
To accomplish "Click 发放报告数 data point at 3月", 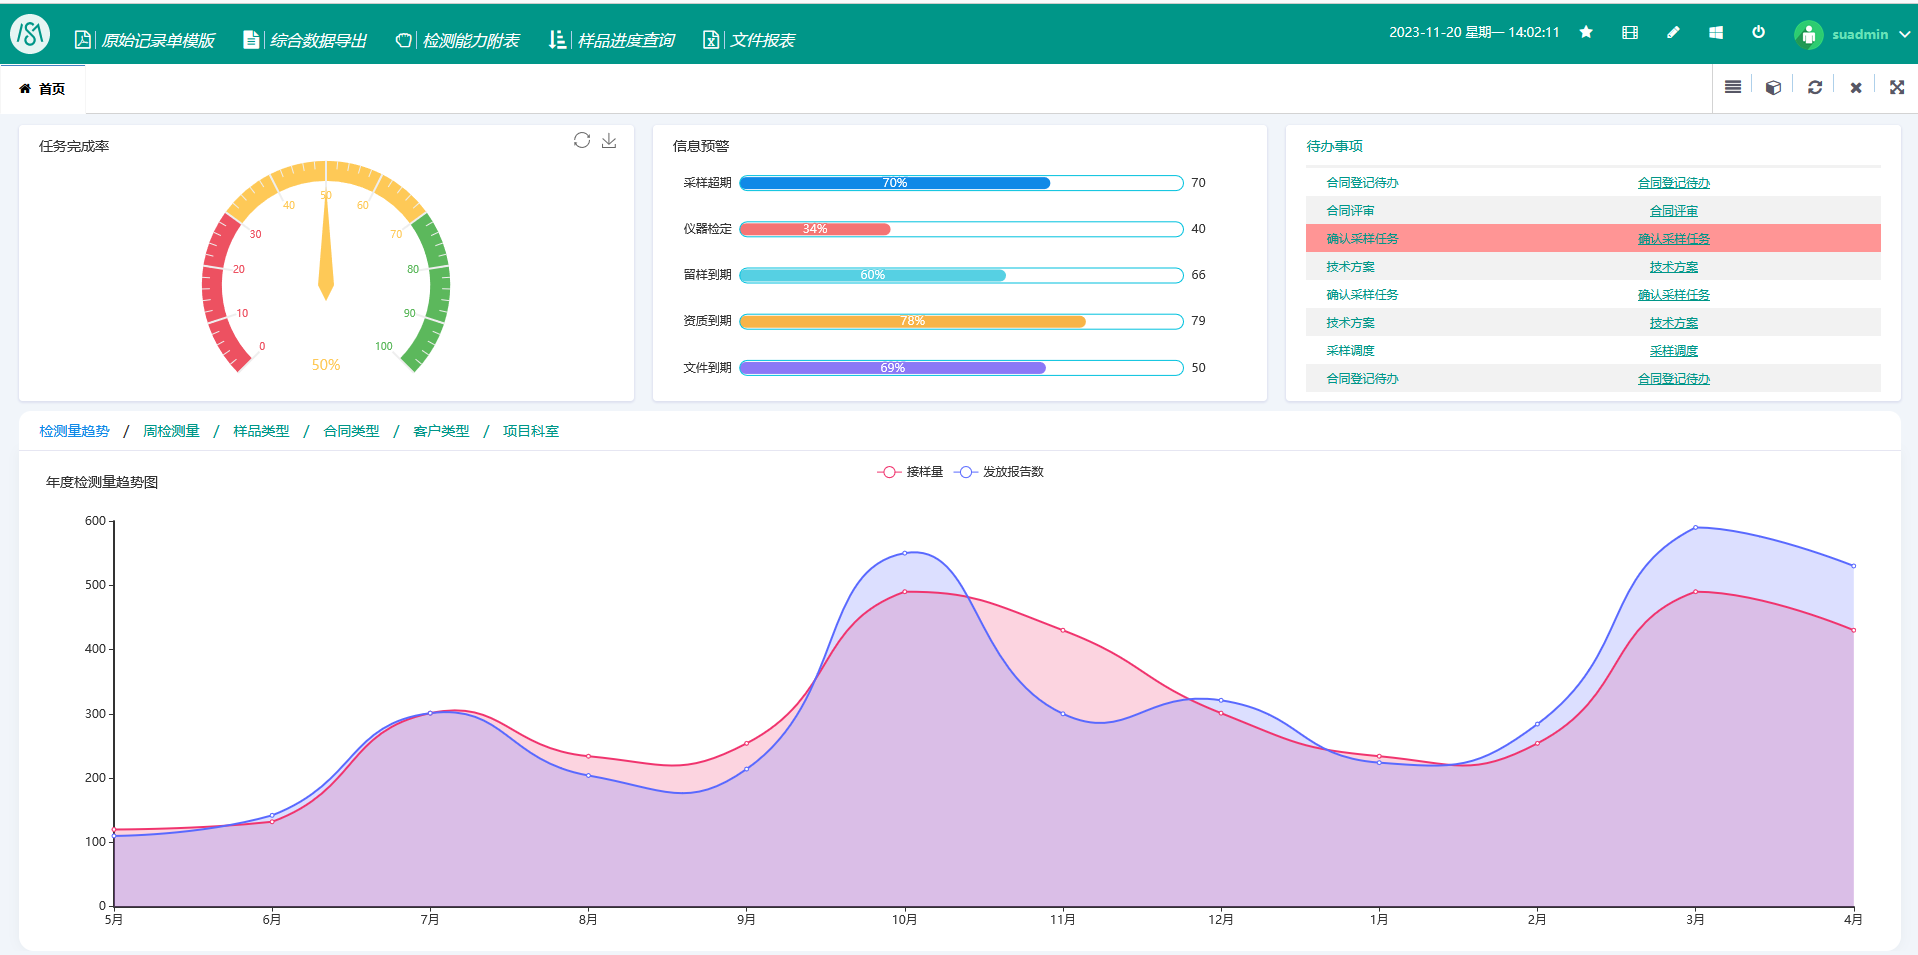I will click(x=1695, y=527).
